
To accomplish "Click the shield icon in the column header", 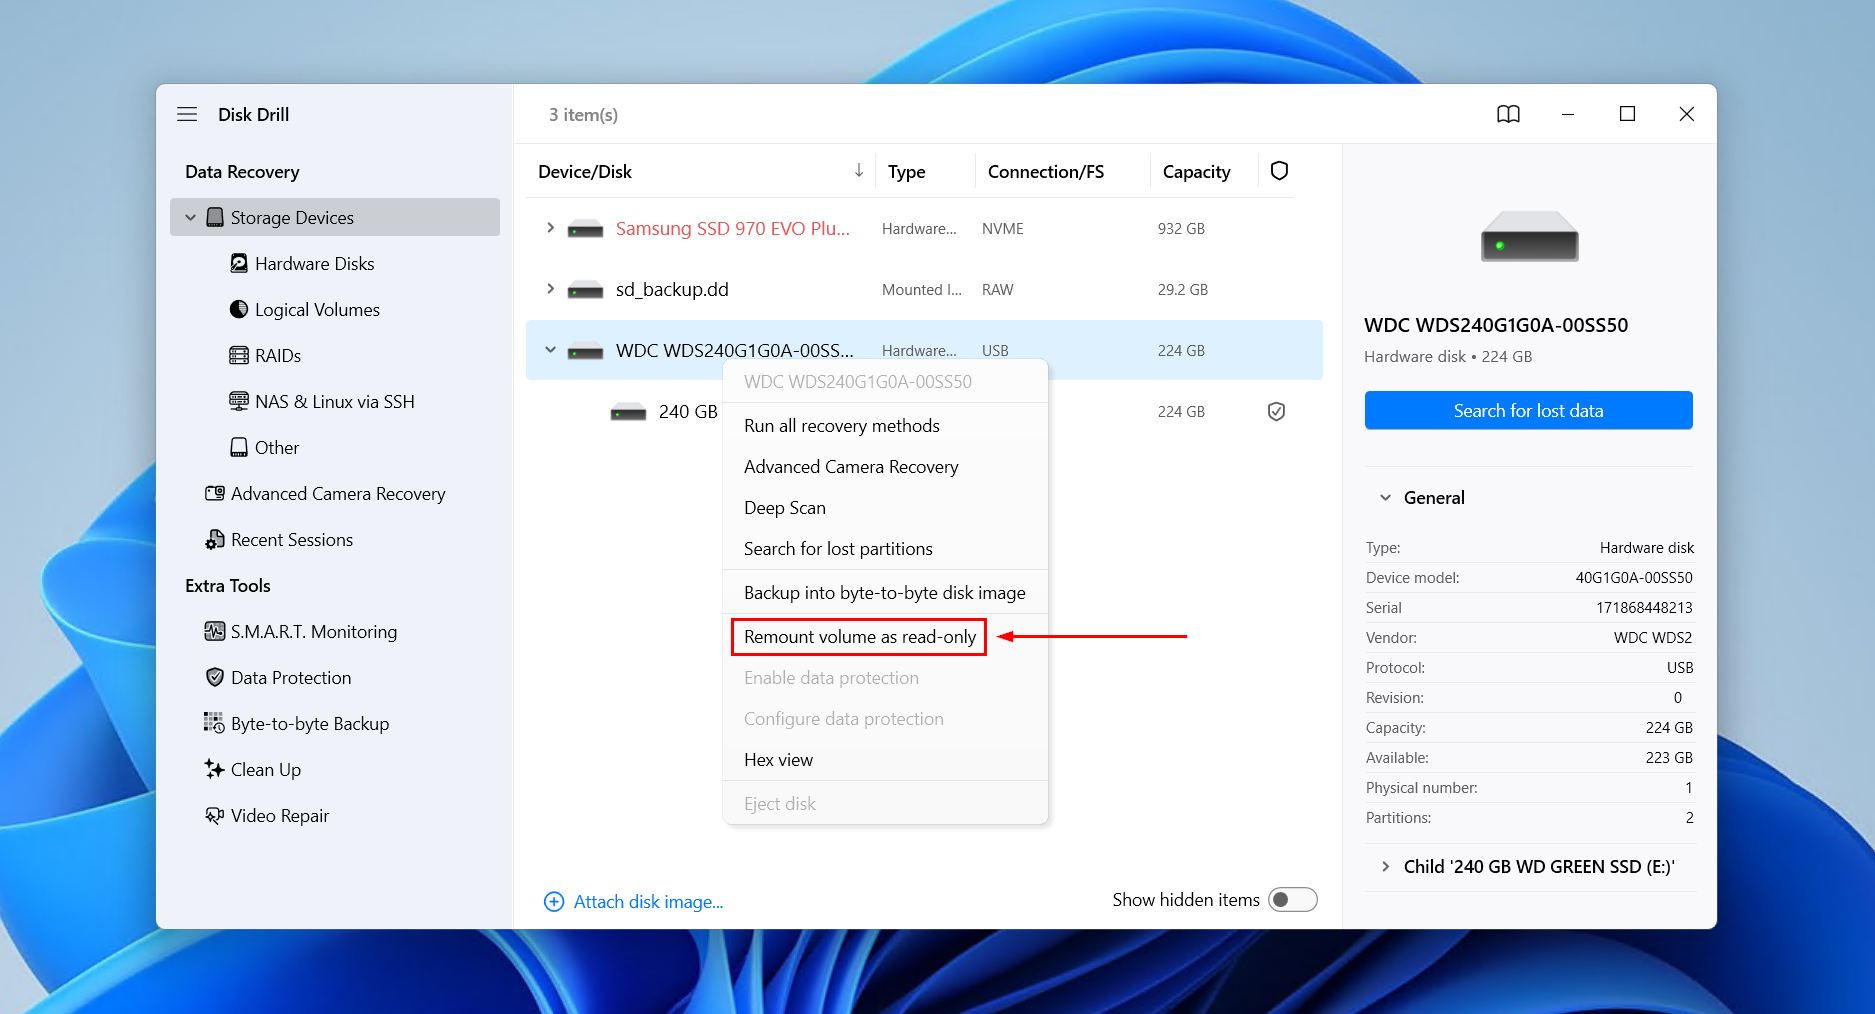I will coord(1279,171).
